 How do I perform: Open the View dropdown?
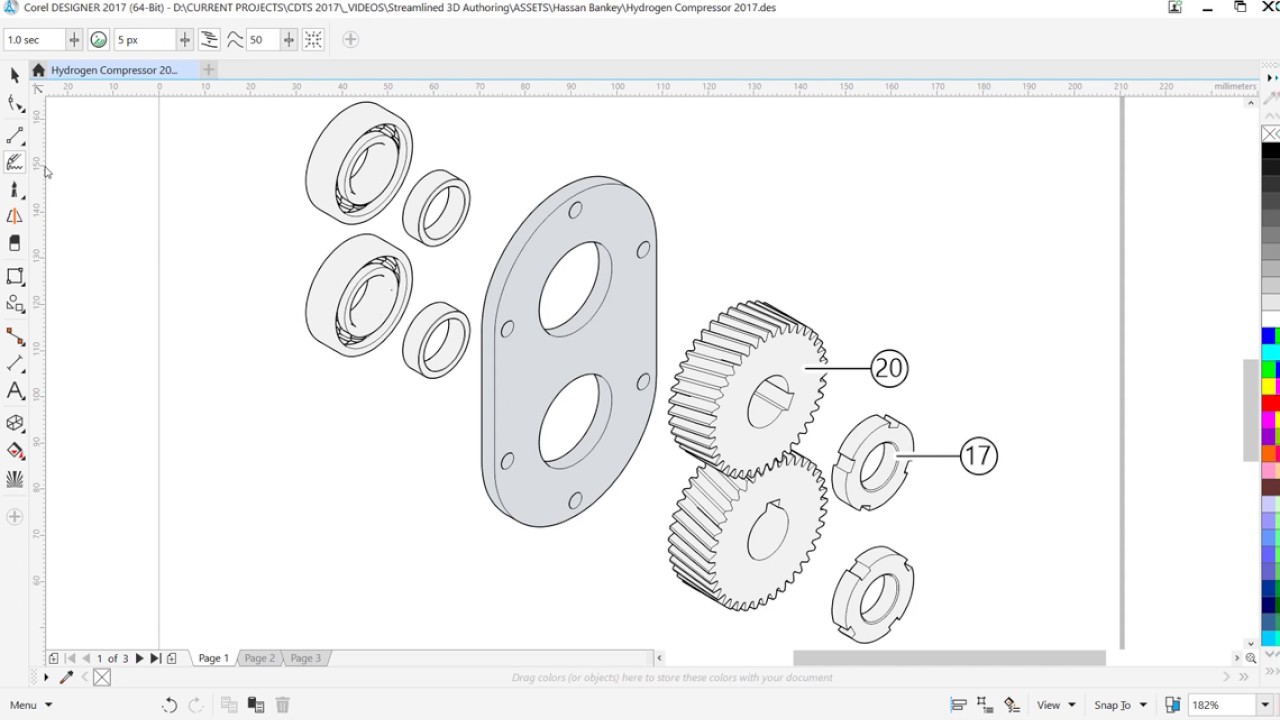(1056, 705)
